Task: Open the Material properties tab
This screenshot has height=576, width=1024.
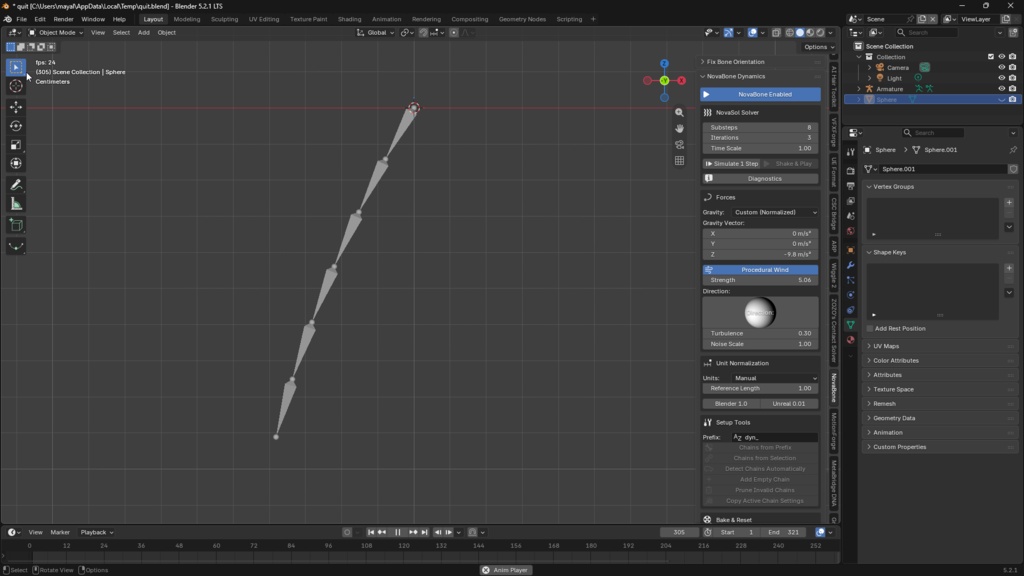Action: tap(850, 340)
